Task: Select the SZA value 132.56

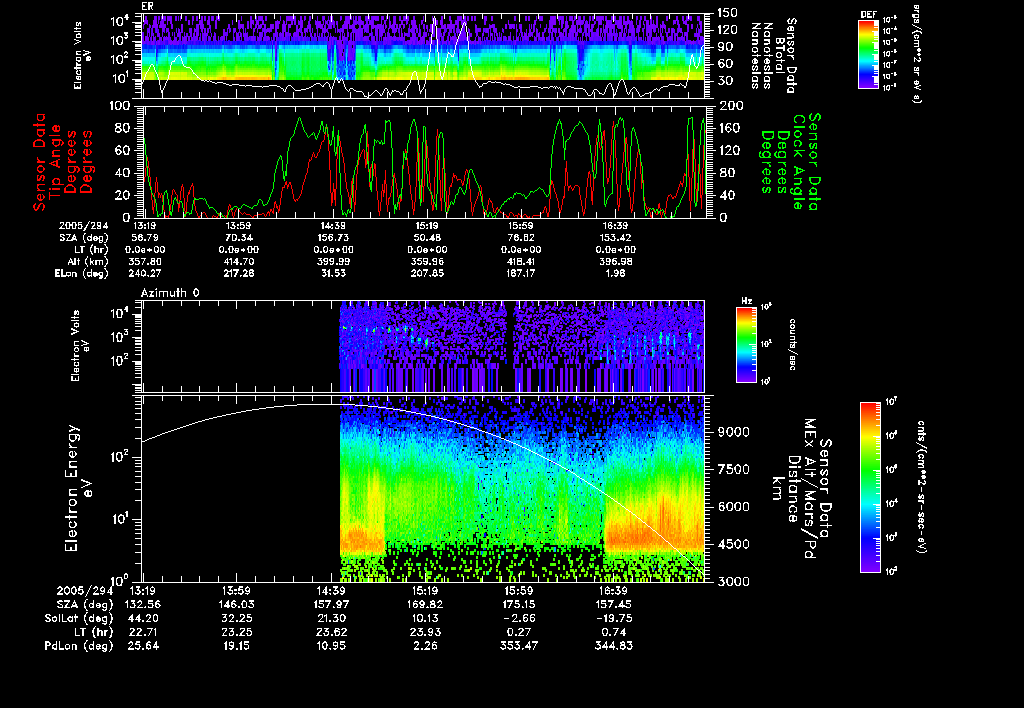Action: click(143, 604)
